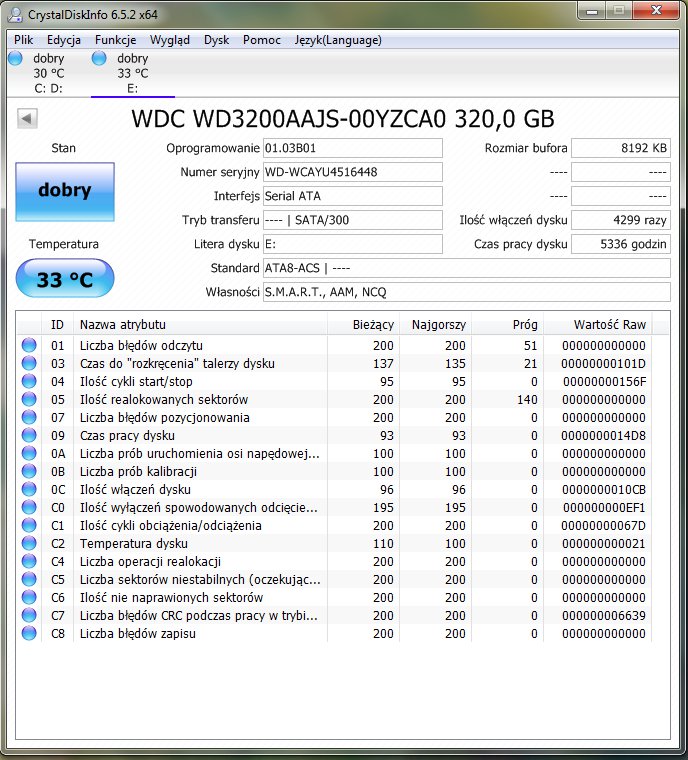Open the Język(Language) menu
Image resolution: width=688 pixels, height=760 pixels.
[338, 40]
